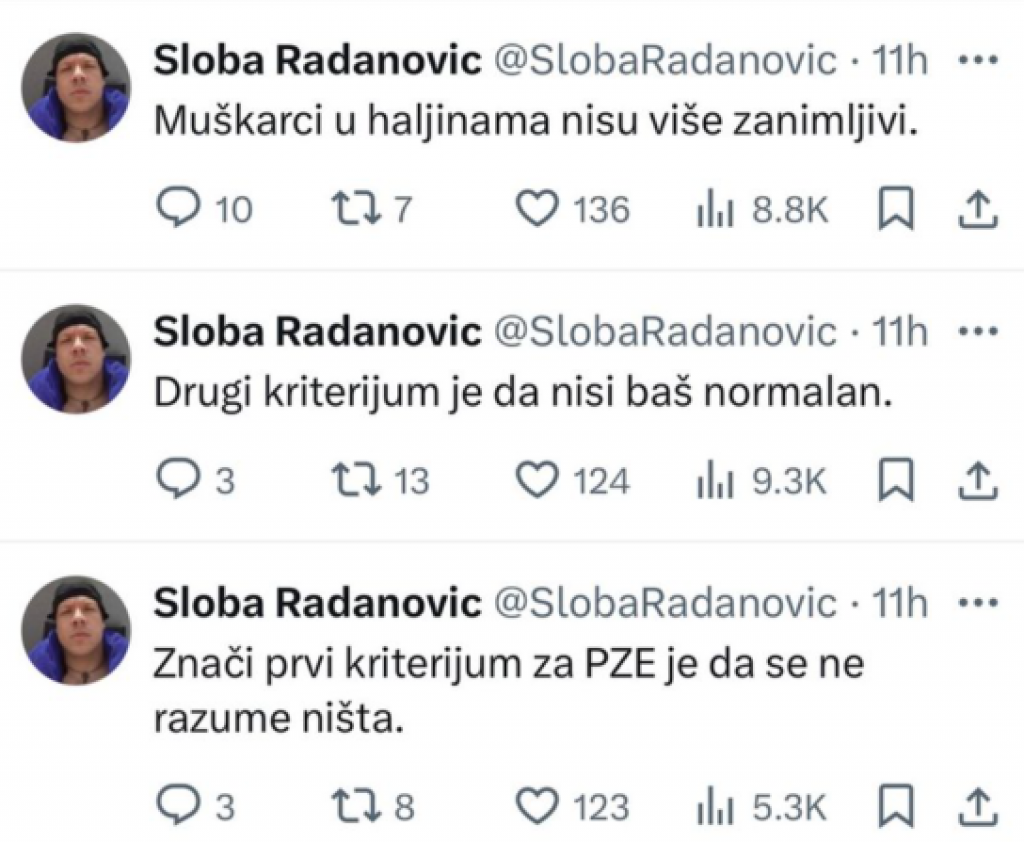This screenshot has height=842, width=1024.
Task: Open analytics showing 5.3K on bottom tweet
Action: click(x=716, y=806)
